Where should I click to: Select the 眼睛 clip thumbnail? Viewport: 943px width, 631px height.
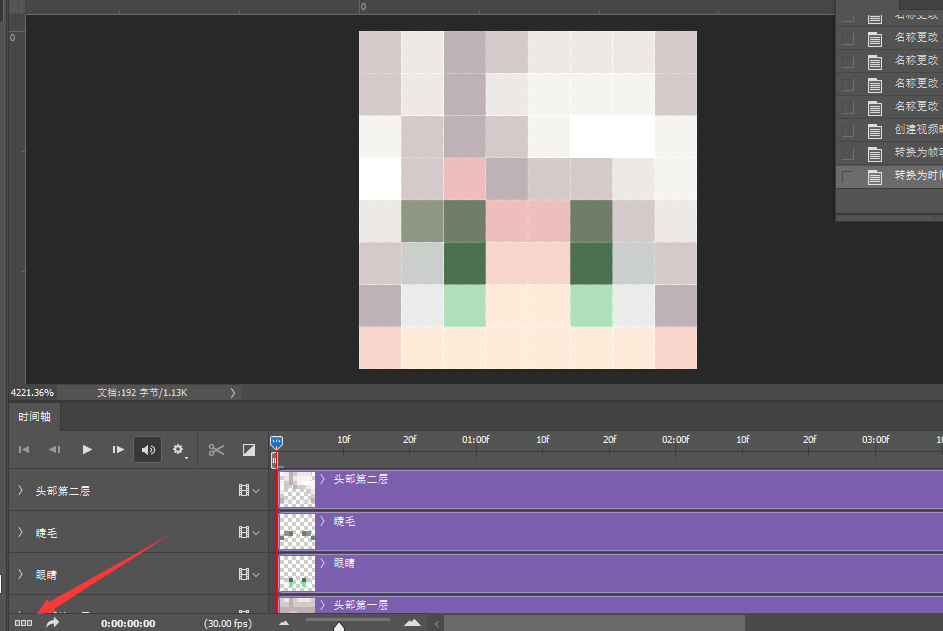(x=298, y=573)
